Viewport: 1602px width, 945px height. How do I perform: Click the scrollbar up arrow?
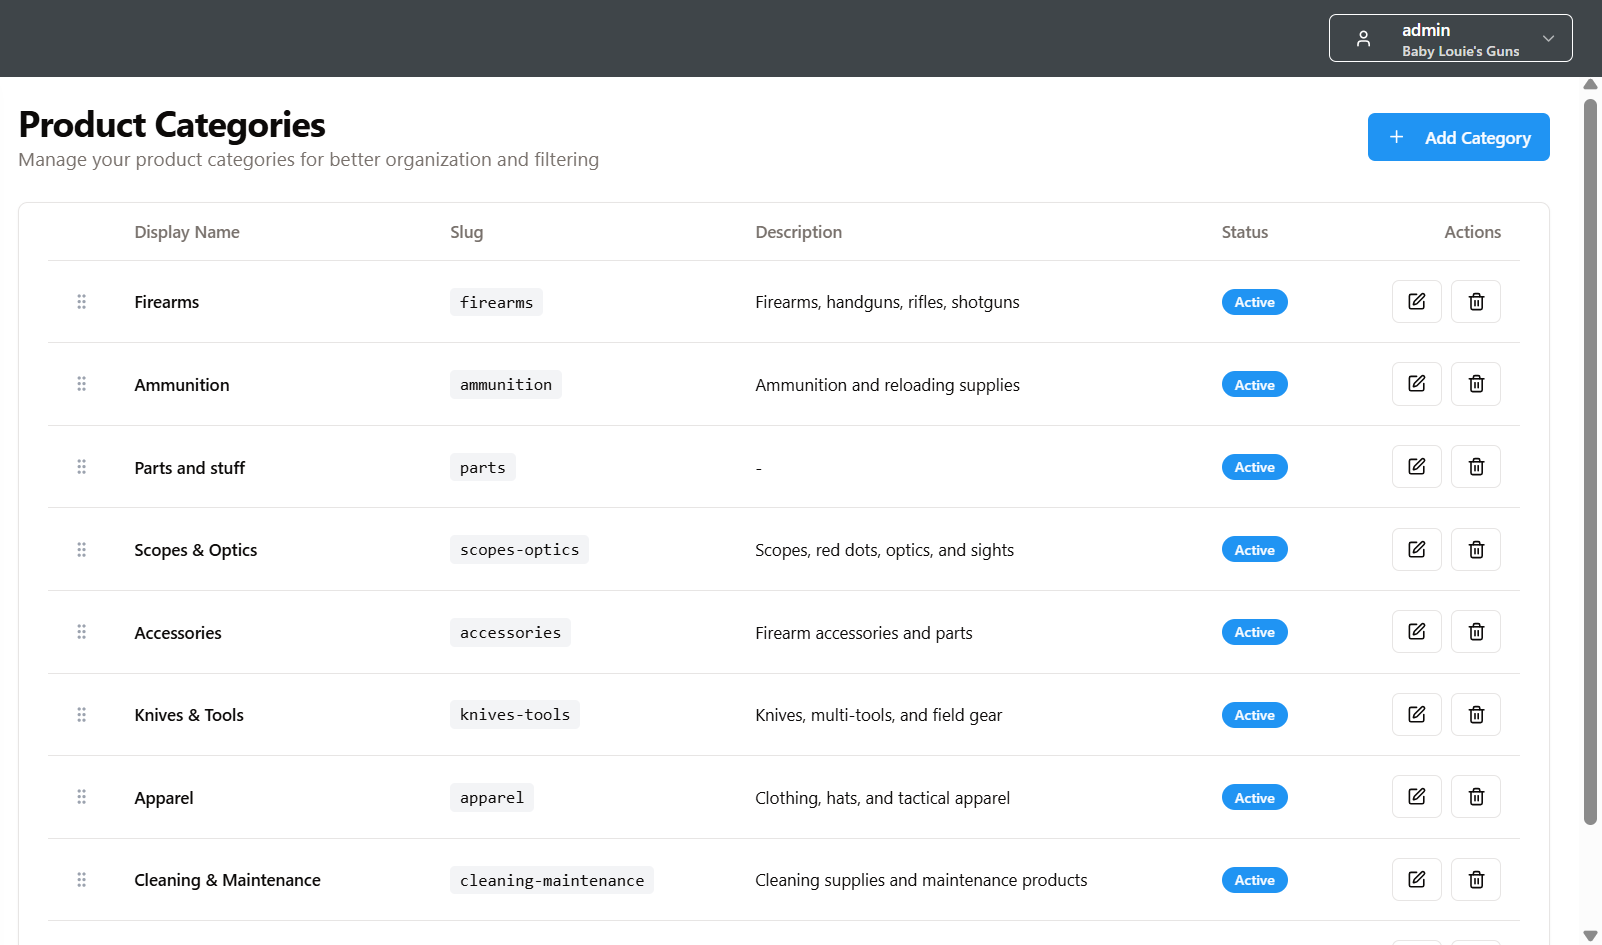coord(1590,84)
